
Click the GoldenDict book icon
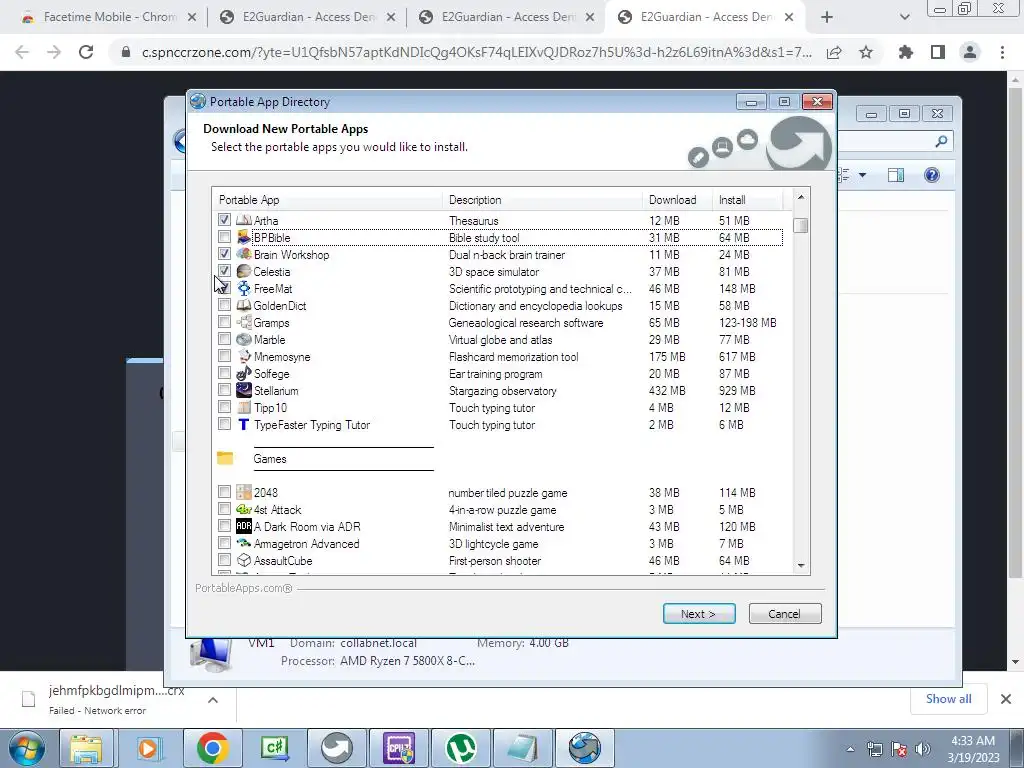pyautogui.click(x=244, y=305)
